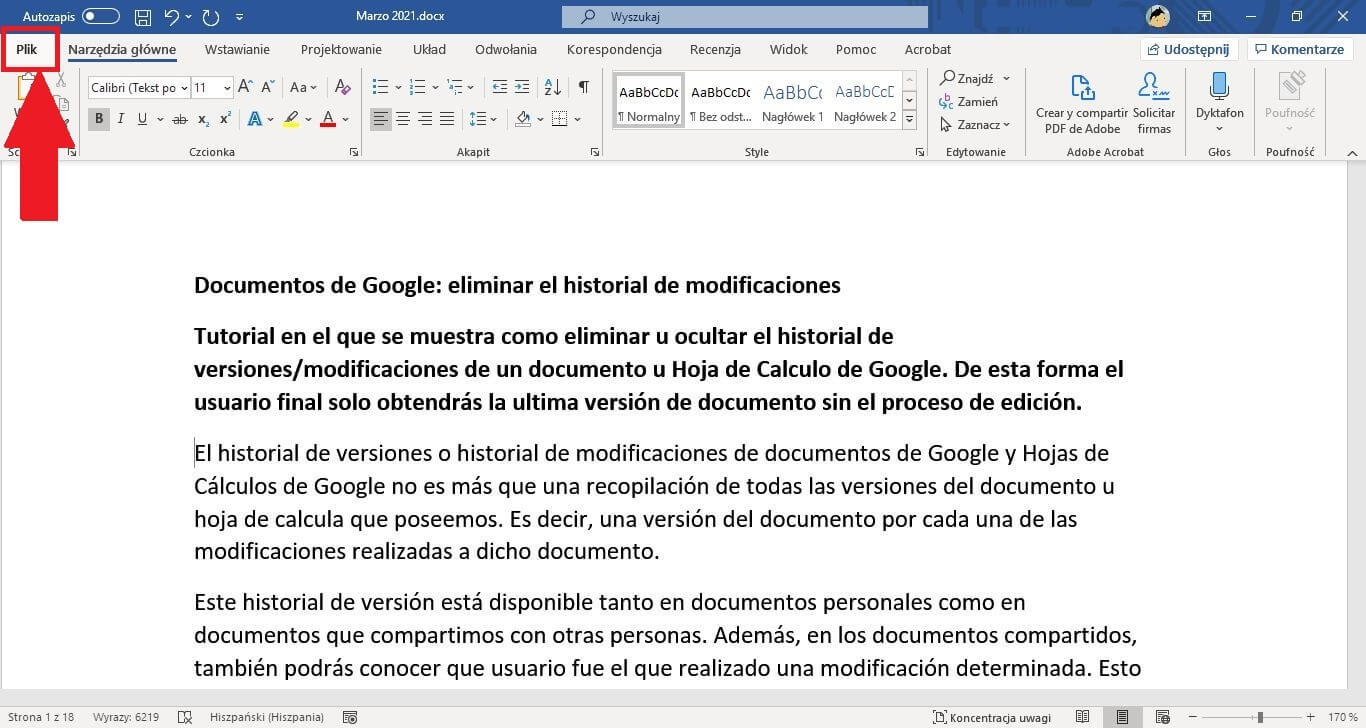Click the Save disk icon

(x=143, y=17)
